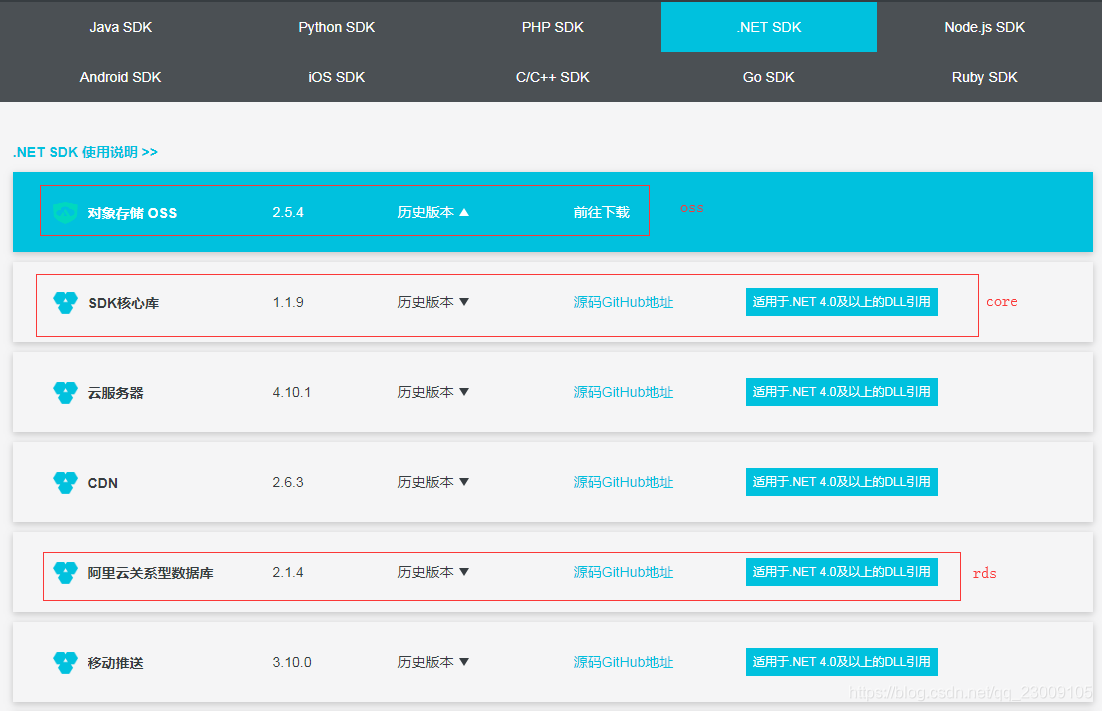Click version number 4.10.1
This screenshot has height=711, width=1102.
pos(292,392)
